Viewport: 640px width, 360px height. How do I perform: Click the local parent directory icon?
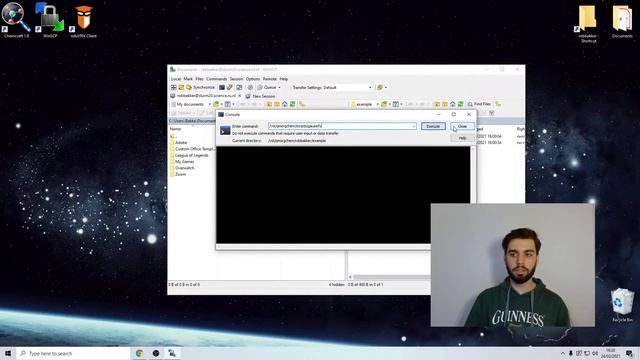coord(269,104)
